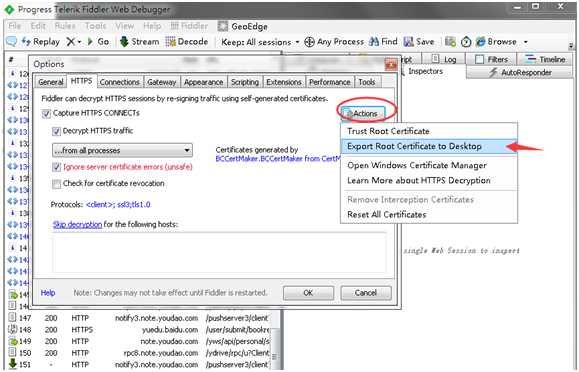Viewport: 579px width, 372px height.
Task: Click the Skip decryption link
Action: coord(78,225)
